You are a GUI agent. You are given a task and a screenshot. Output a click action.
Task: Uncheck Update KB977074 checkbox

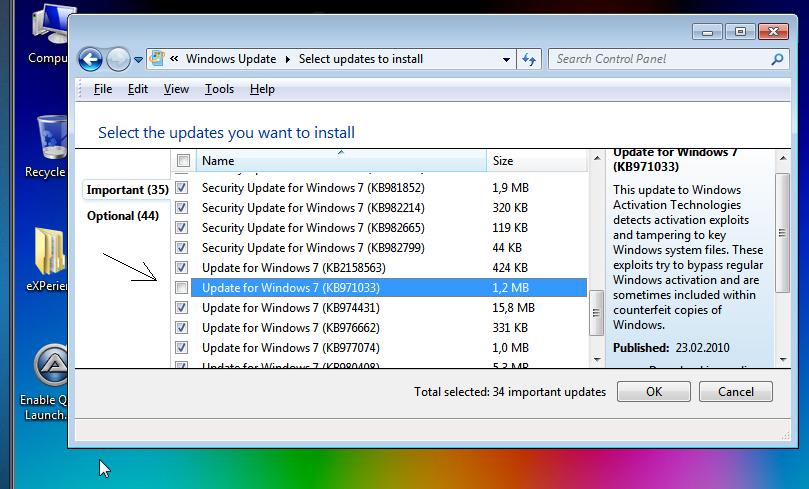(x=182, y=347)
